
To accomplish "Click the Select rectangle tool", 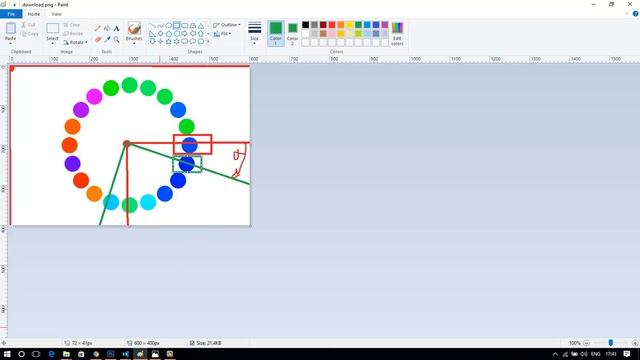I will (52, 28).
